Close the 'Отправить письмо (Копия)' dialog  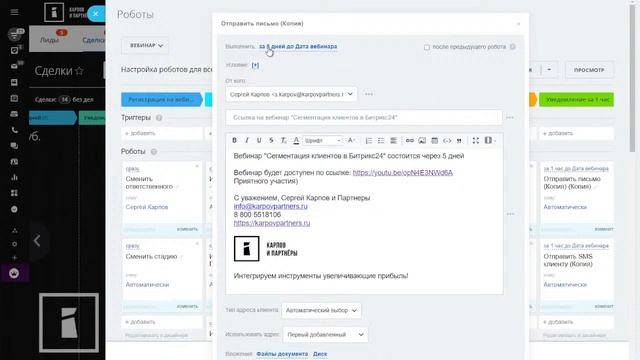(x=518, y=24)
